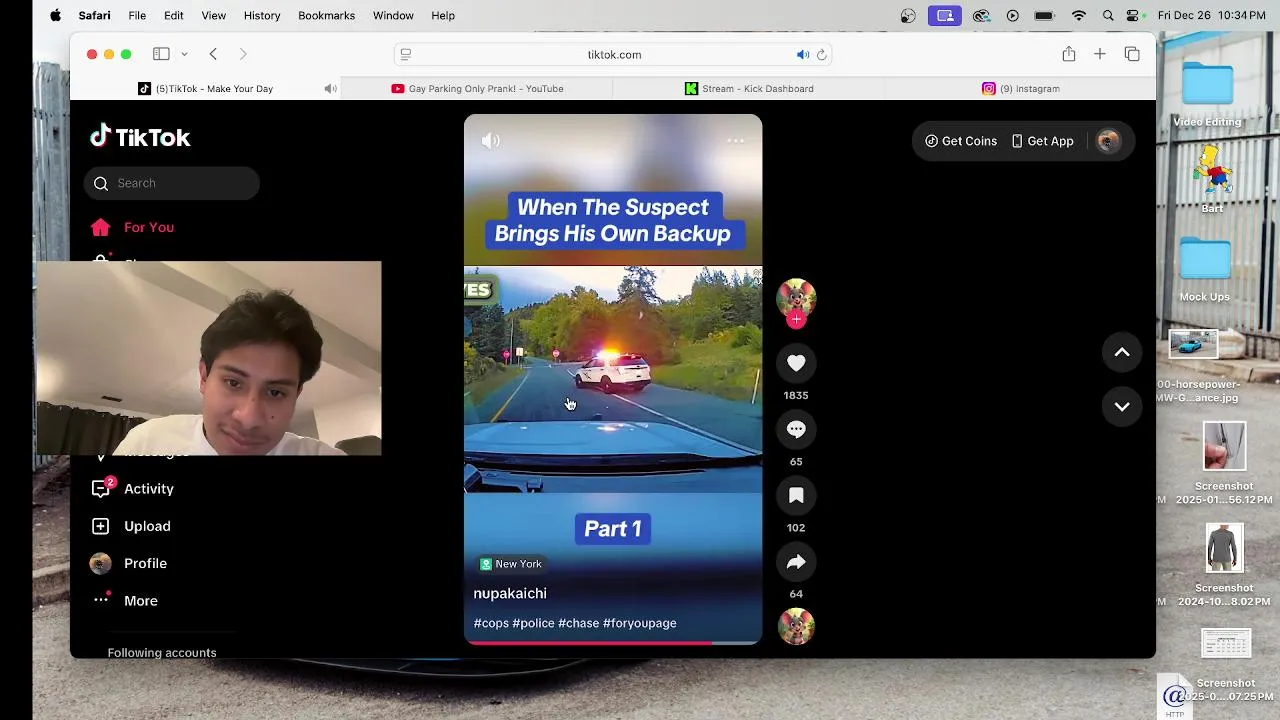Click the tiktok.com address field

[614, 54]
